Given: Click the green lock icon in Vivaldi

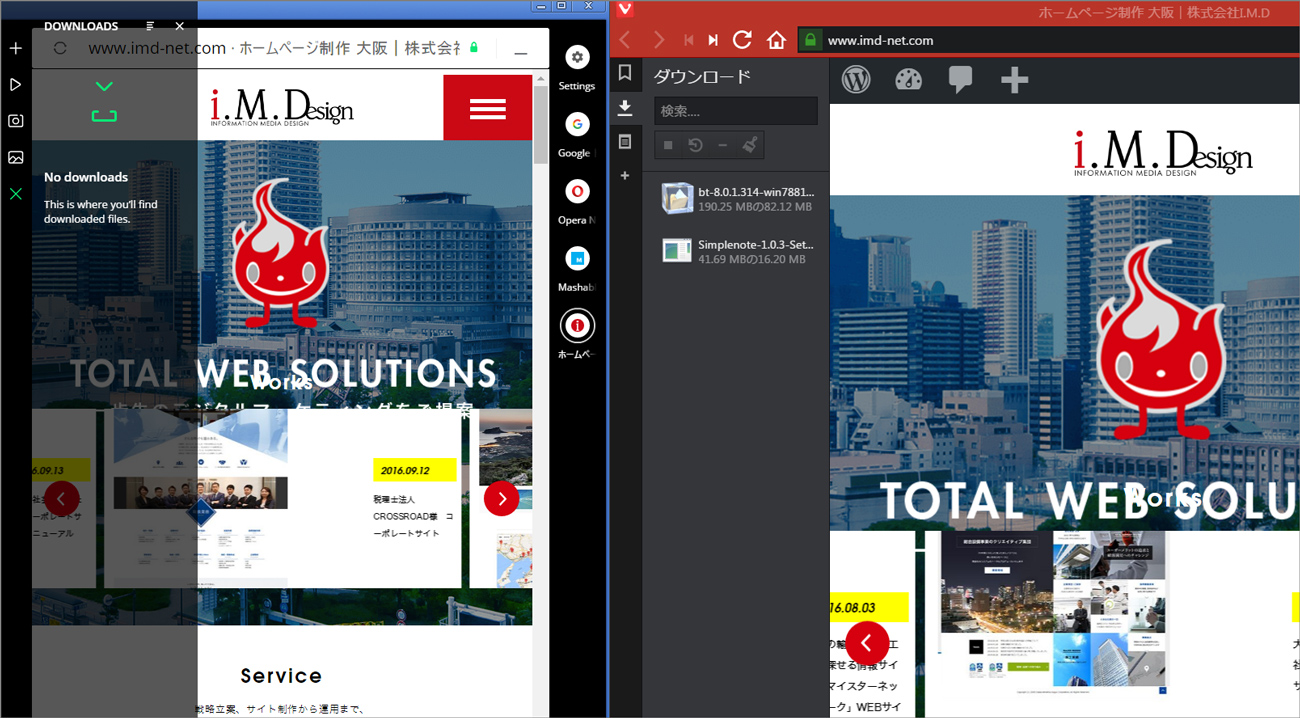Looking at the screenshot, I should (810, 40).
